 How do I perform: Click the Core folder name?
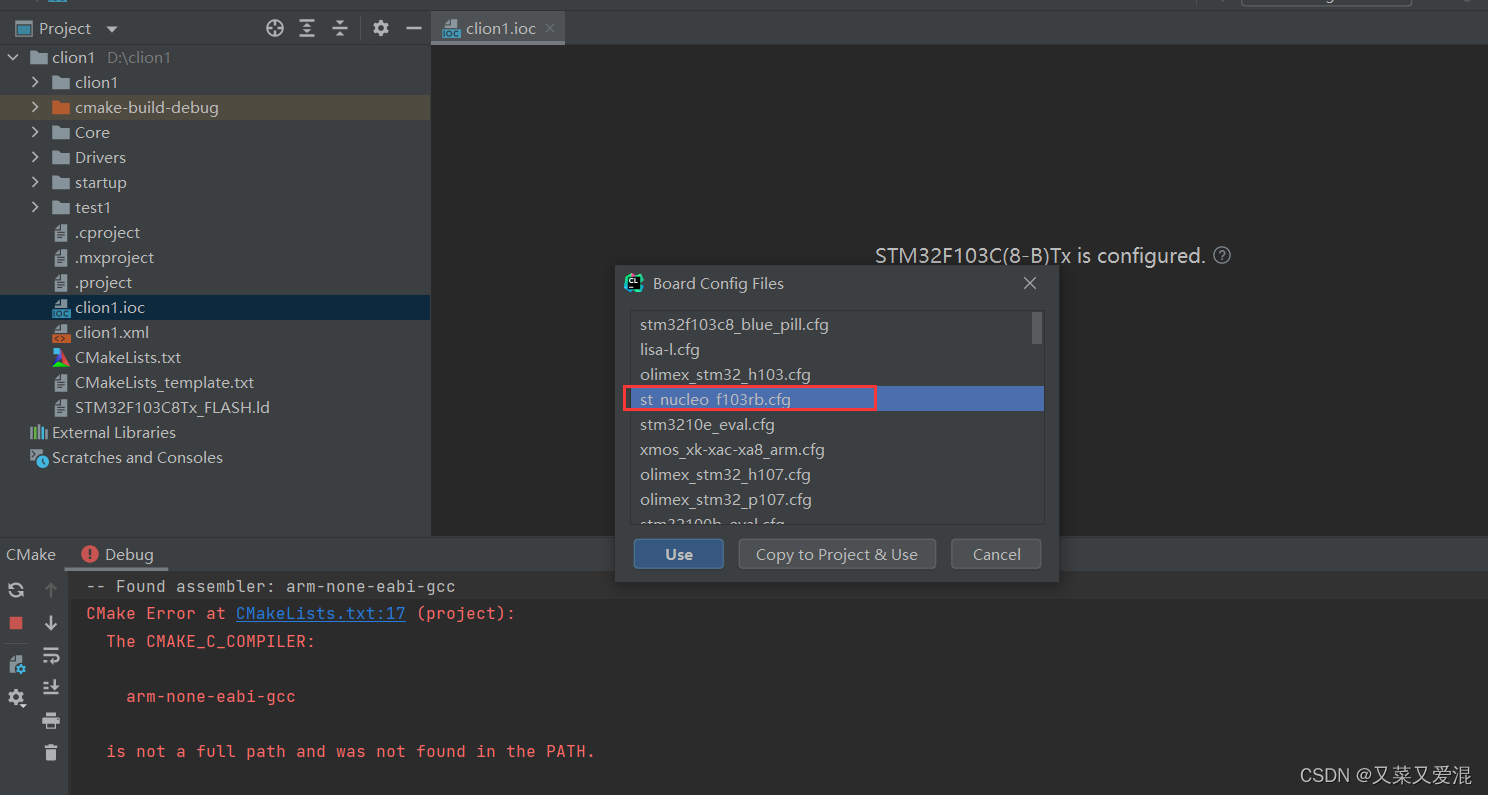click(x=92, y=132)
